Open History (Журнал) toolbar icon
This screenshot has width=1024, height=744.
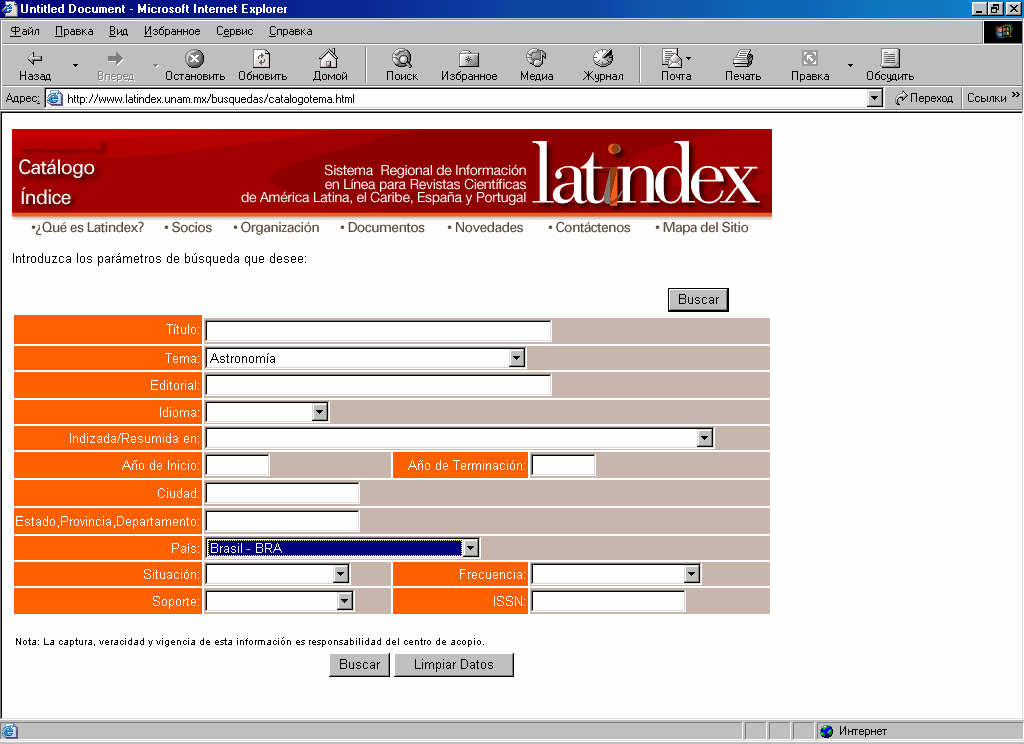(603, 59)
